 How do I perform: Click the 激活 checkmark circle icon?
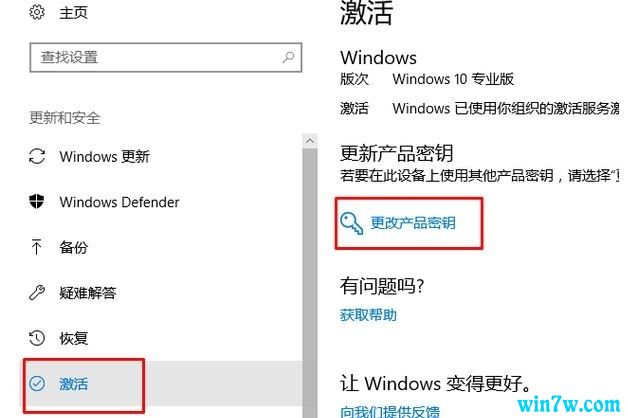(x=37, y=384)
